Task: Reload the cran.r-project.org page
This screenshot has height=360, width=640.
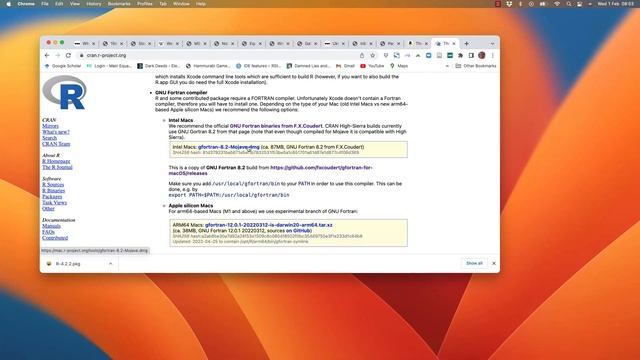Action: pos(68,56)
